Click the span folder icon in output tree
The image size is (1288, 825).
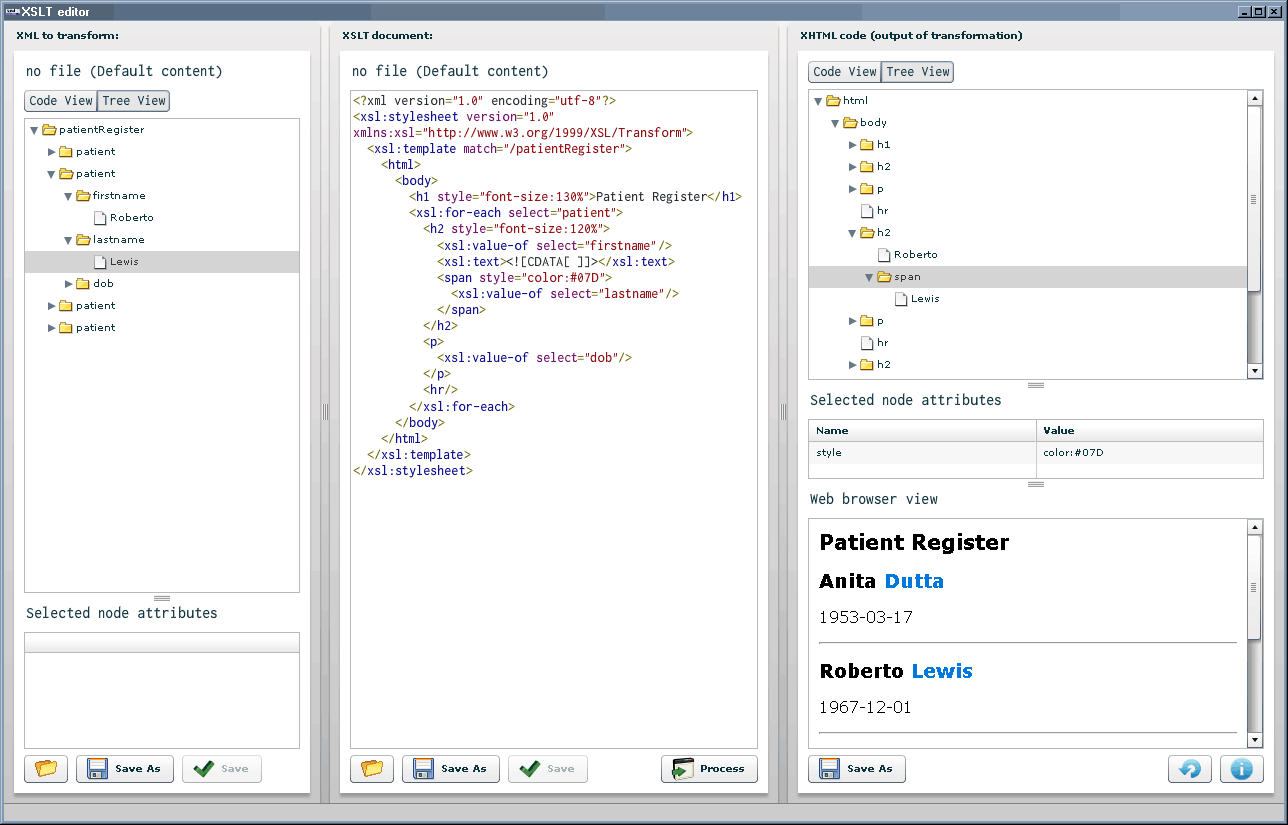[884, 277]
